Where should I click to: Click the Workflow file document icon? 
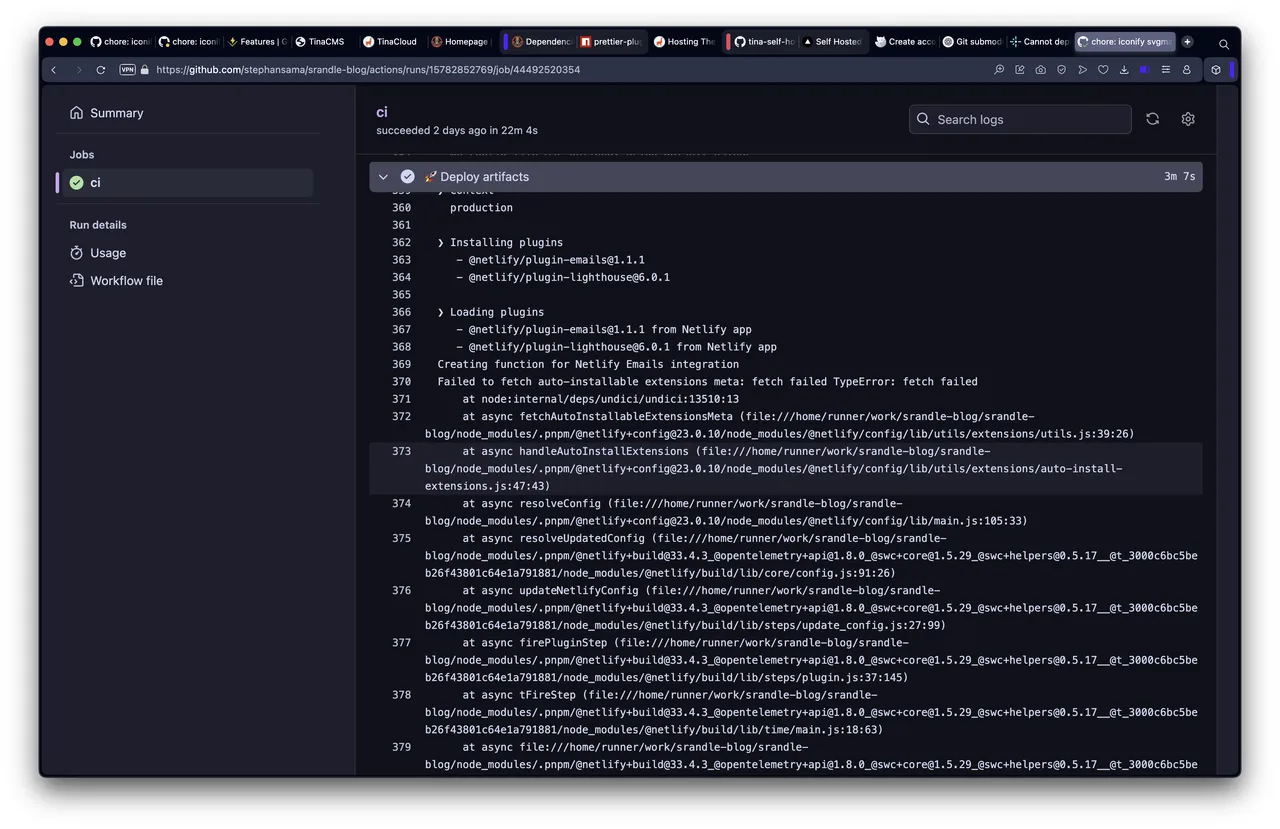pos(77,281)
